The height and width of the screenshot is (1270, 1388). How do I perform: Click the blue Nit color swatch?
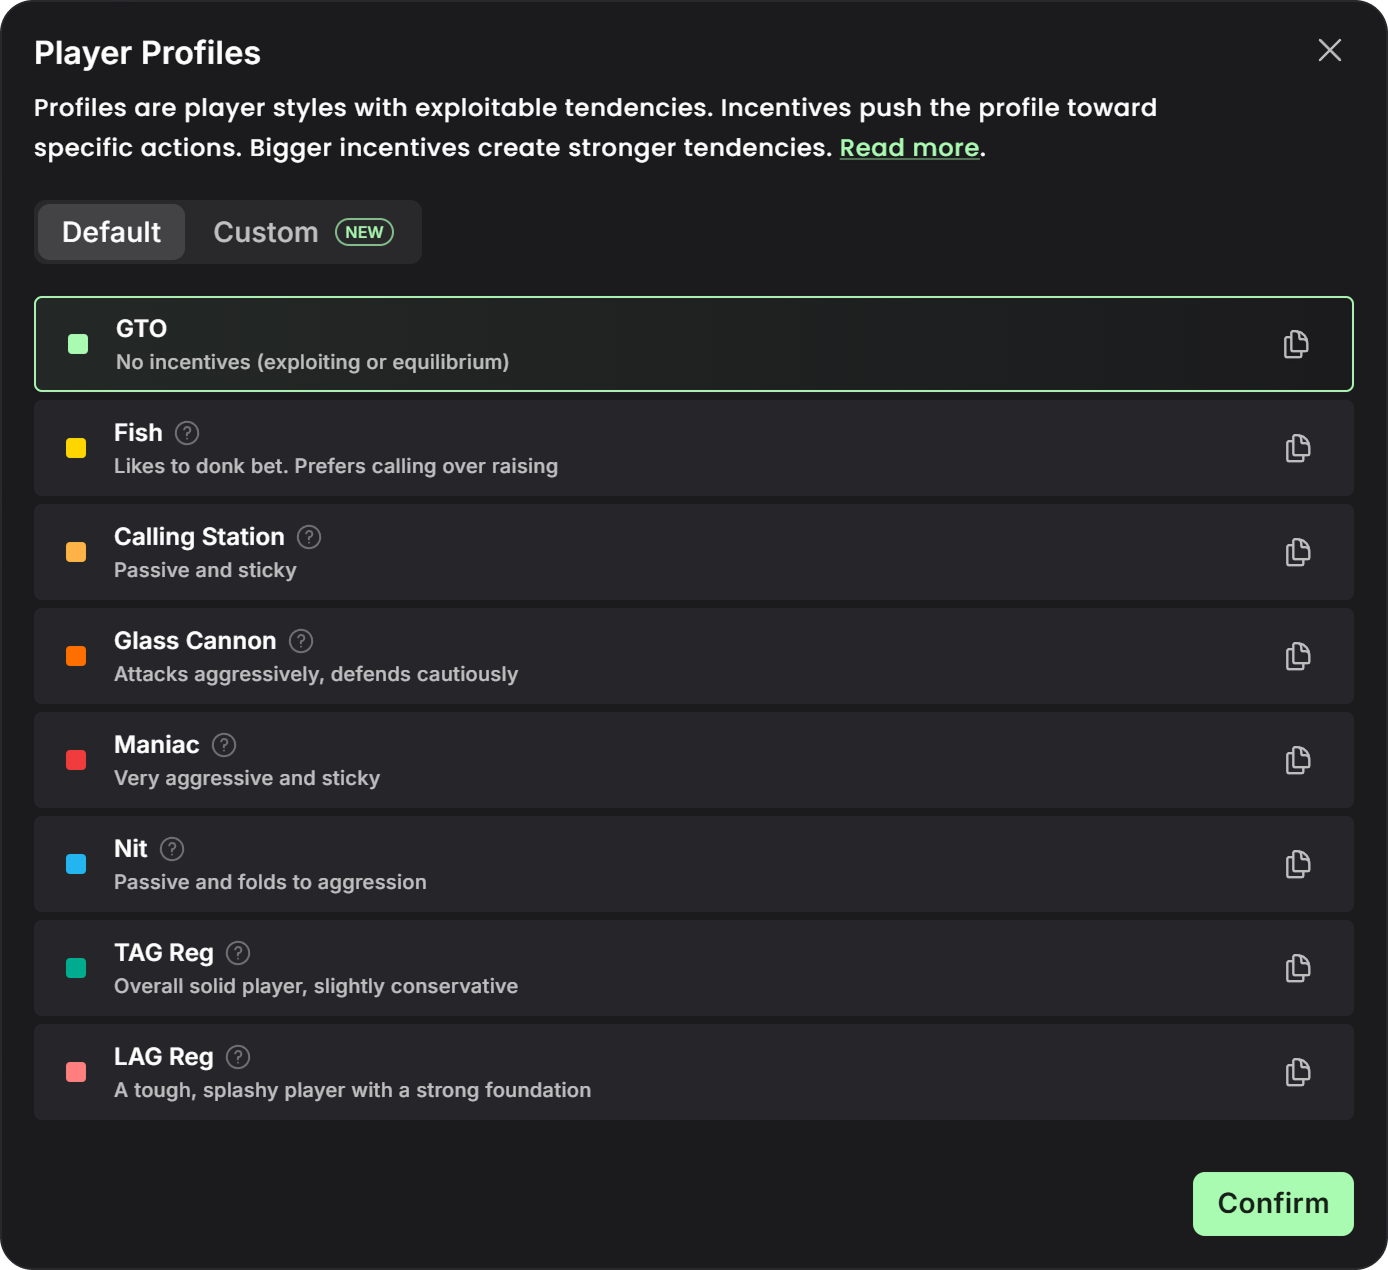pyautogui.click(x=76, y=864)
